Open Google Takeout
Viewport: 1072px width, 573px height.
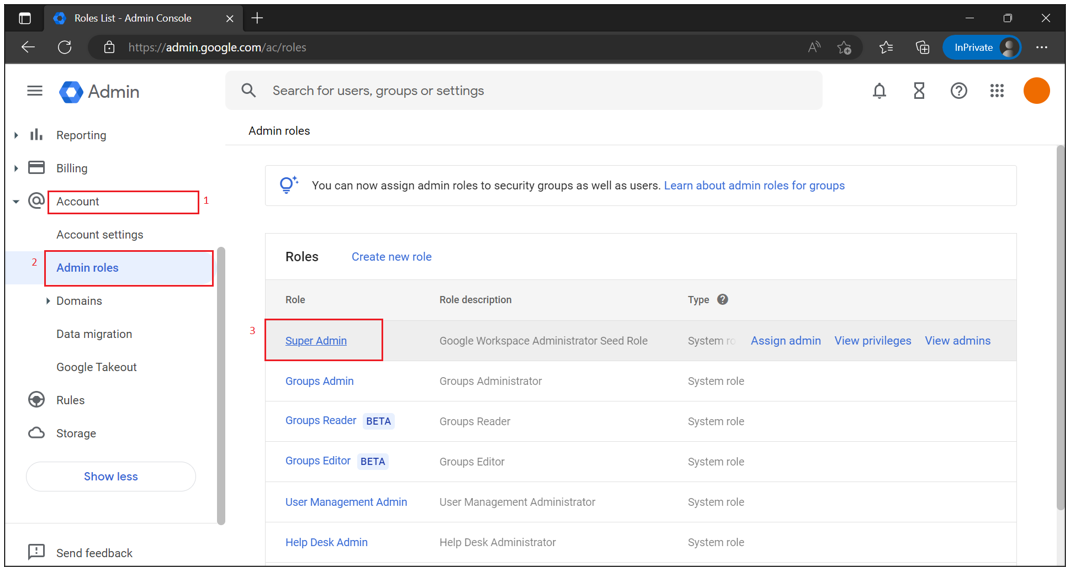click(96, 367)
